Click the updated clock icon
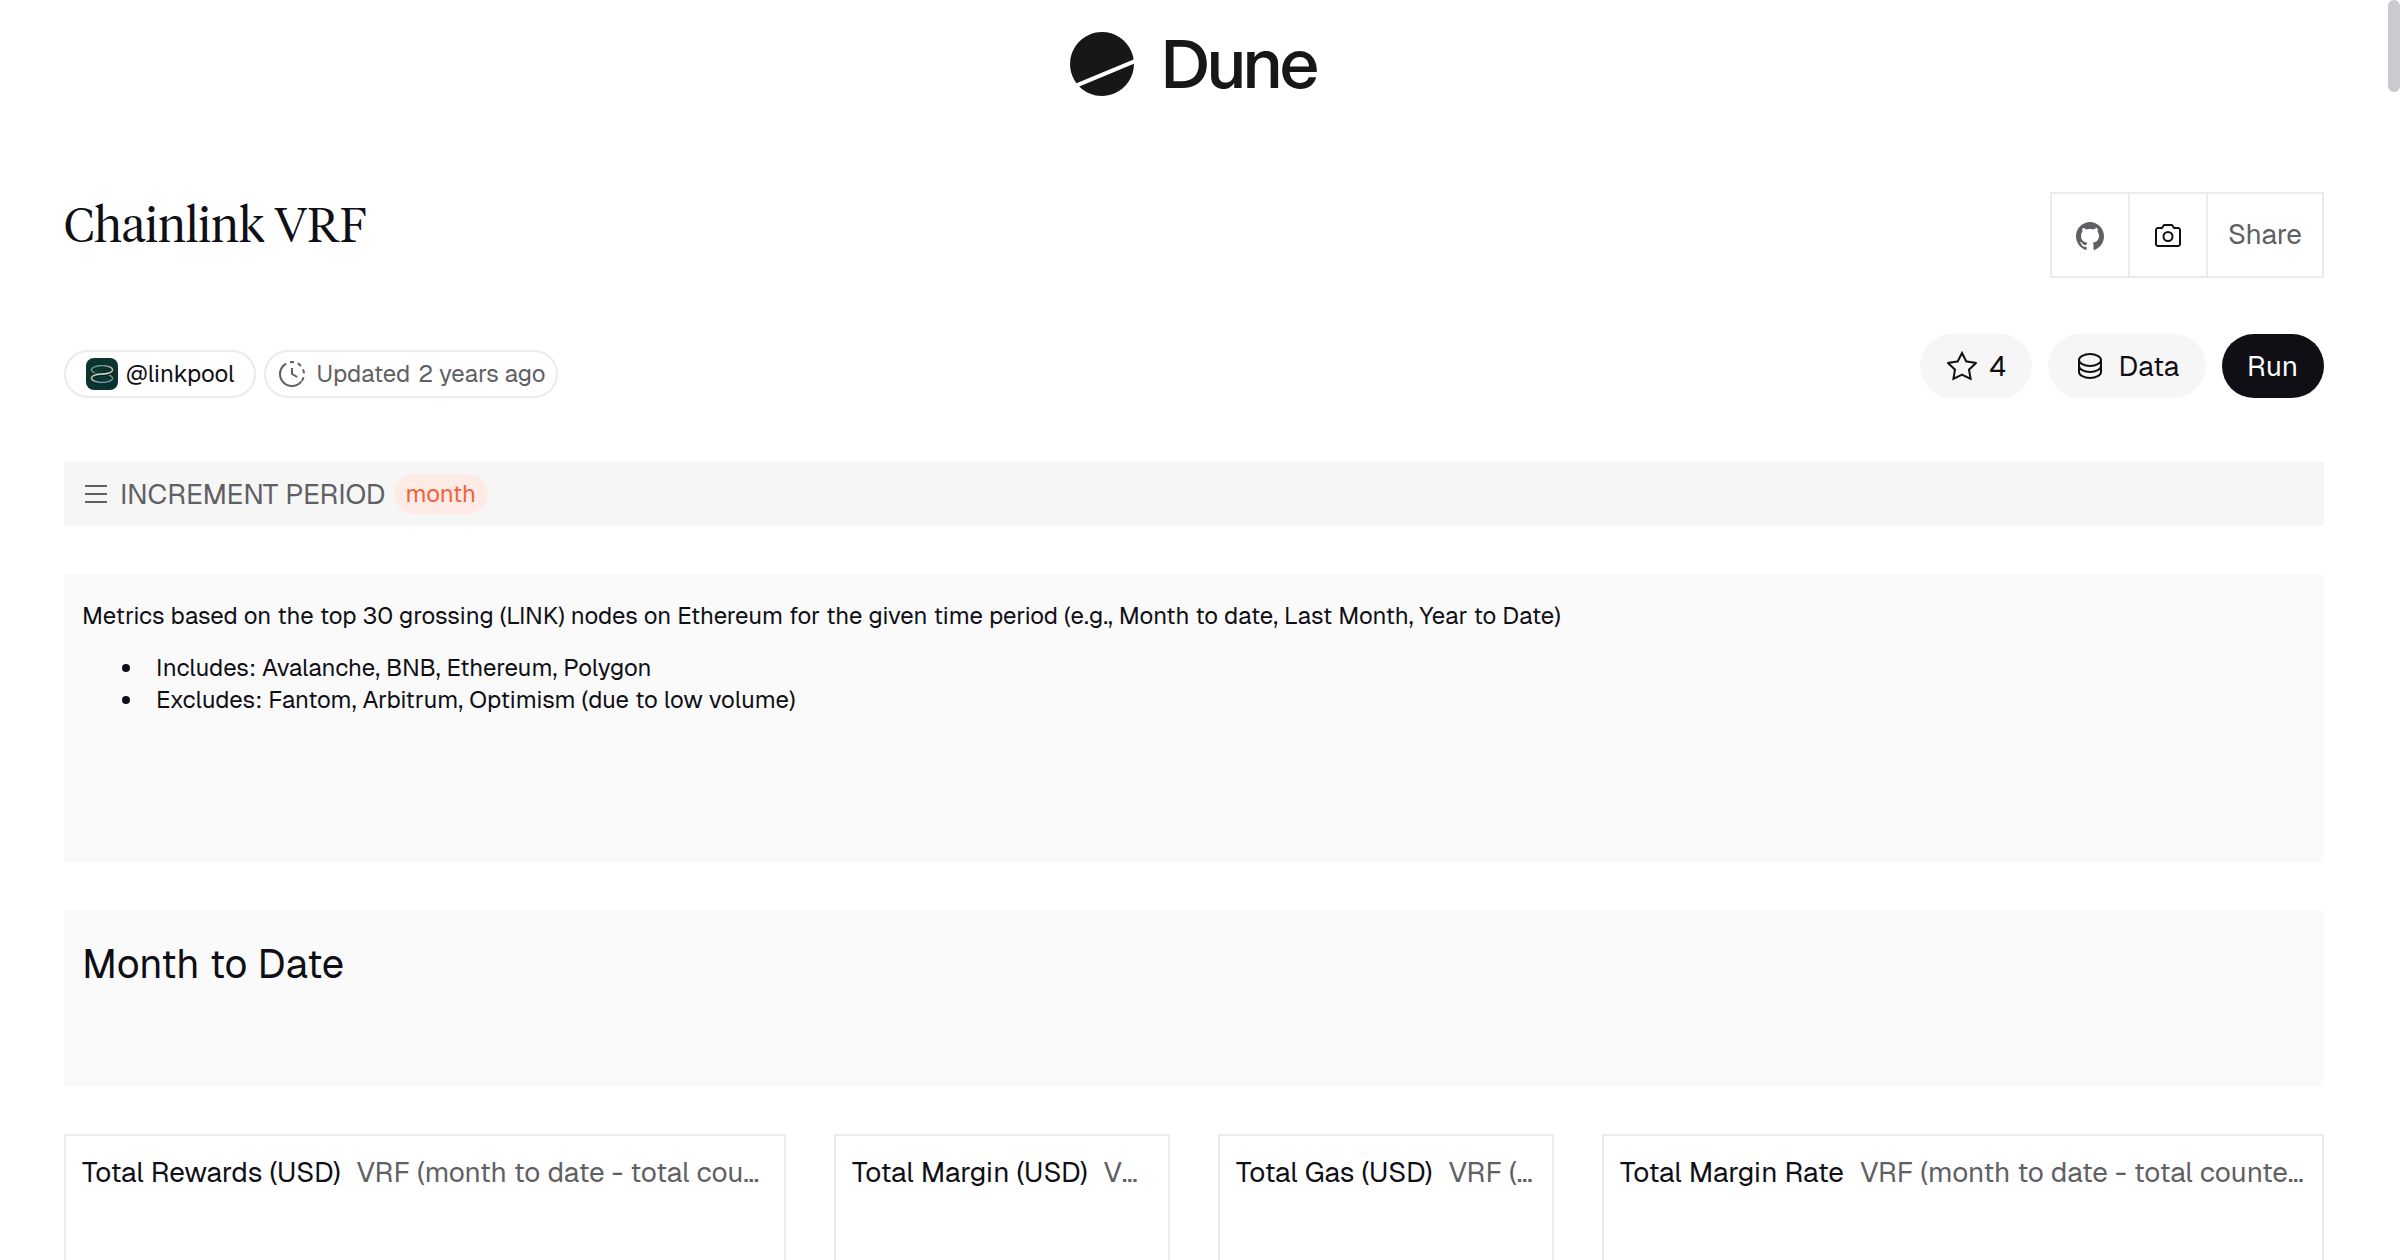 tap(291, 374)
